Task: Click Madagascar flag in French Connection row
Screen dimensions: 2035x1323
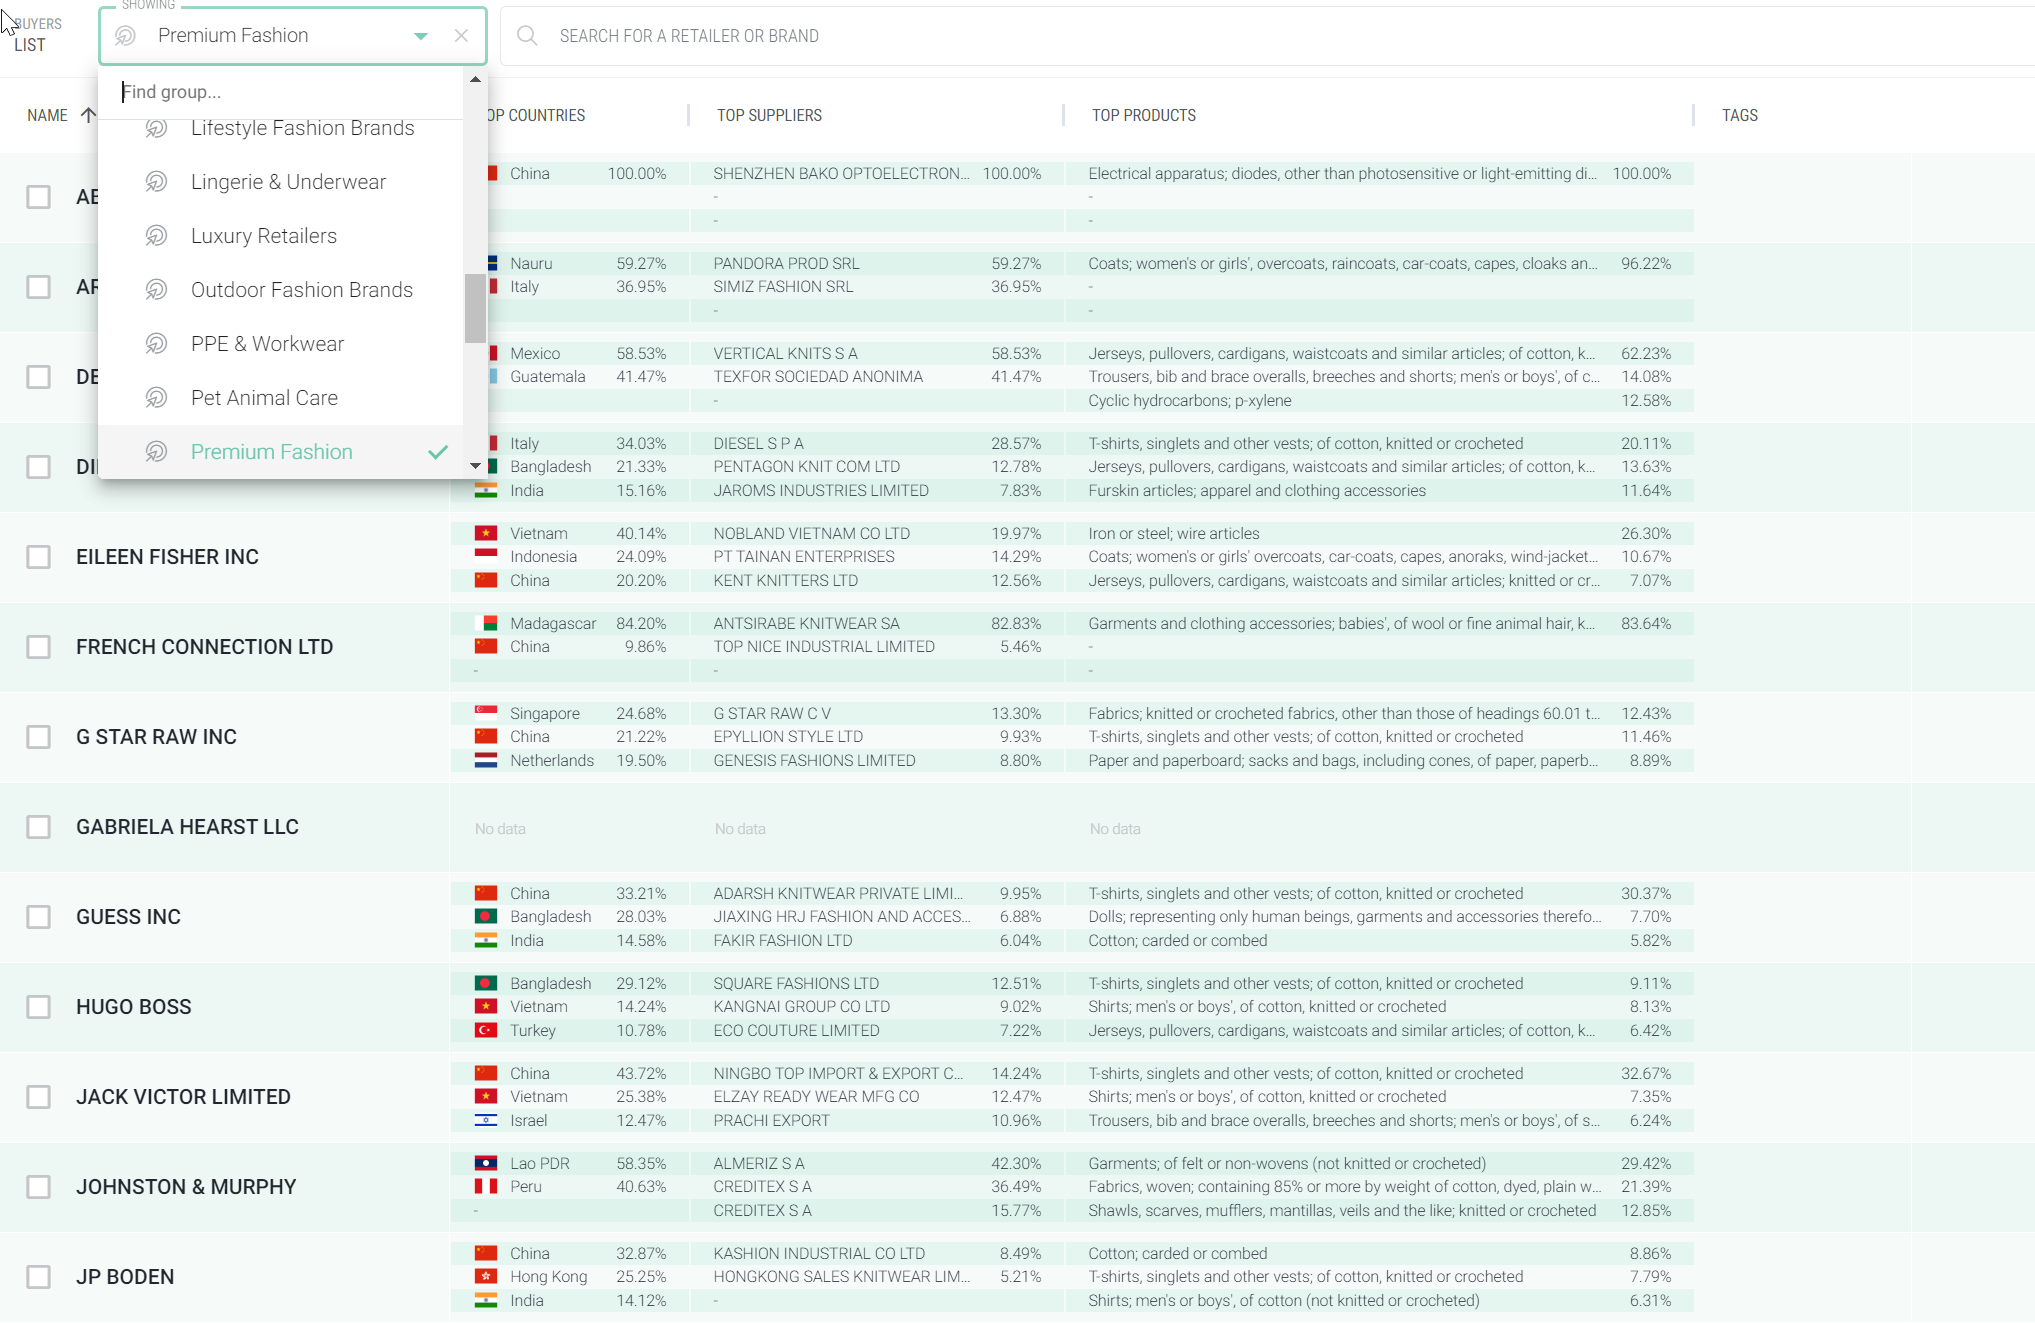Action: coord(486,624)
